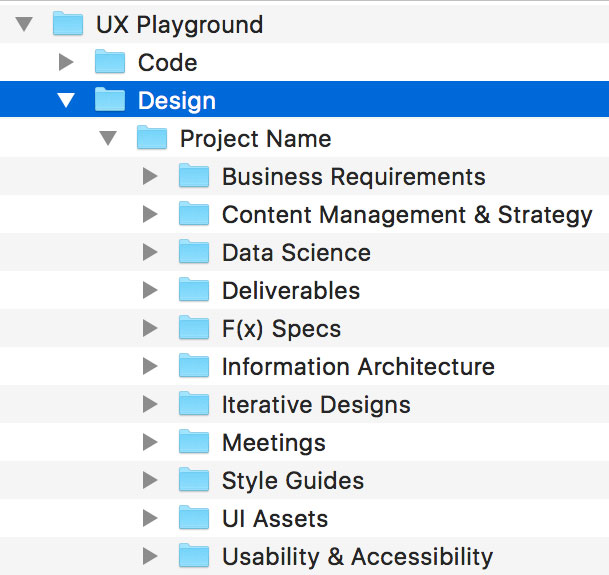Click the Meetings folder icon
The width and height of the screenshot is (609, 575).
point(194,442)
